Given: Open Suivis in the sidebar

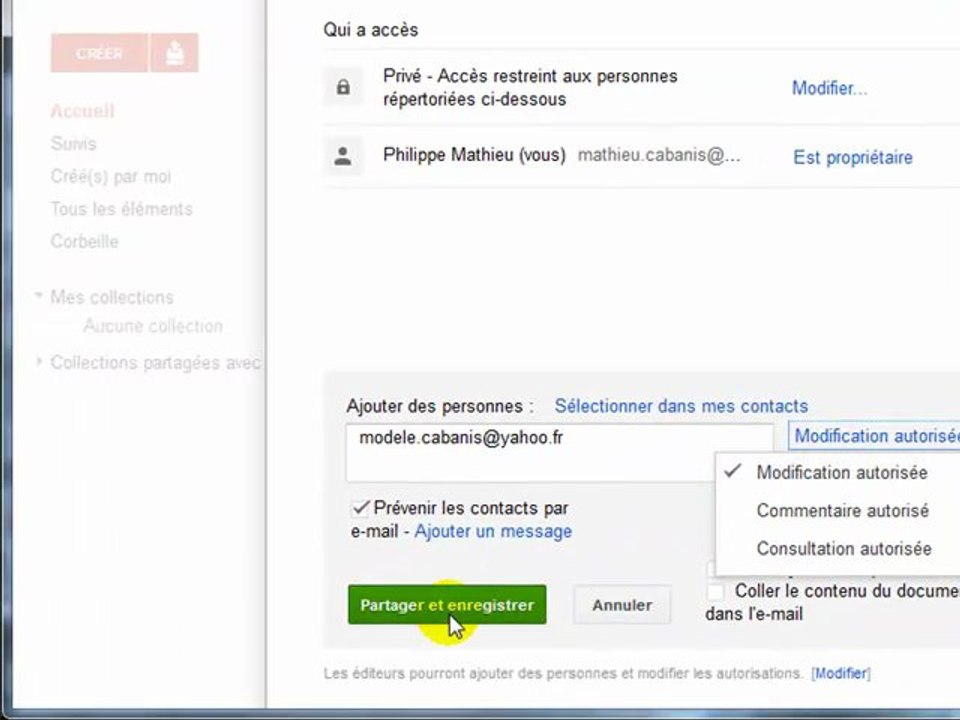Looking at the screenshot, I should [x=73, y=144].
